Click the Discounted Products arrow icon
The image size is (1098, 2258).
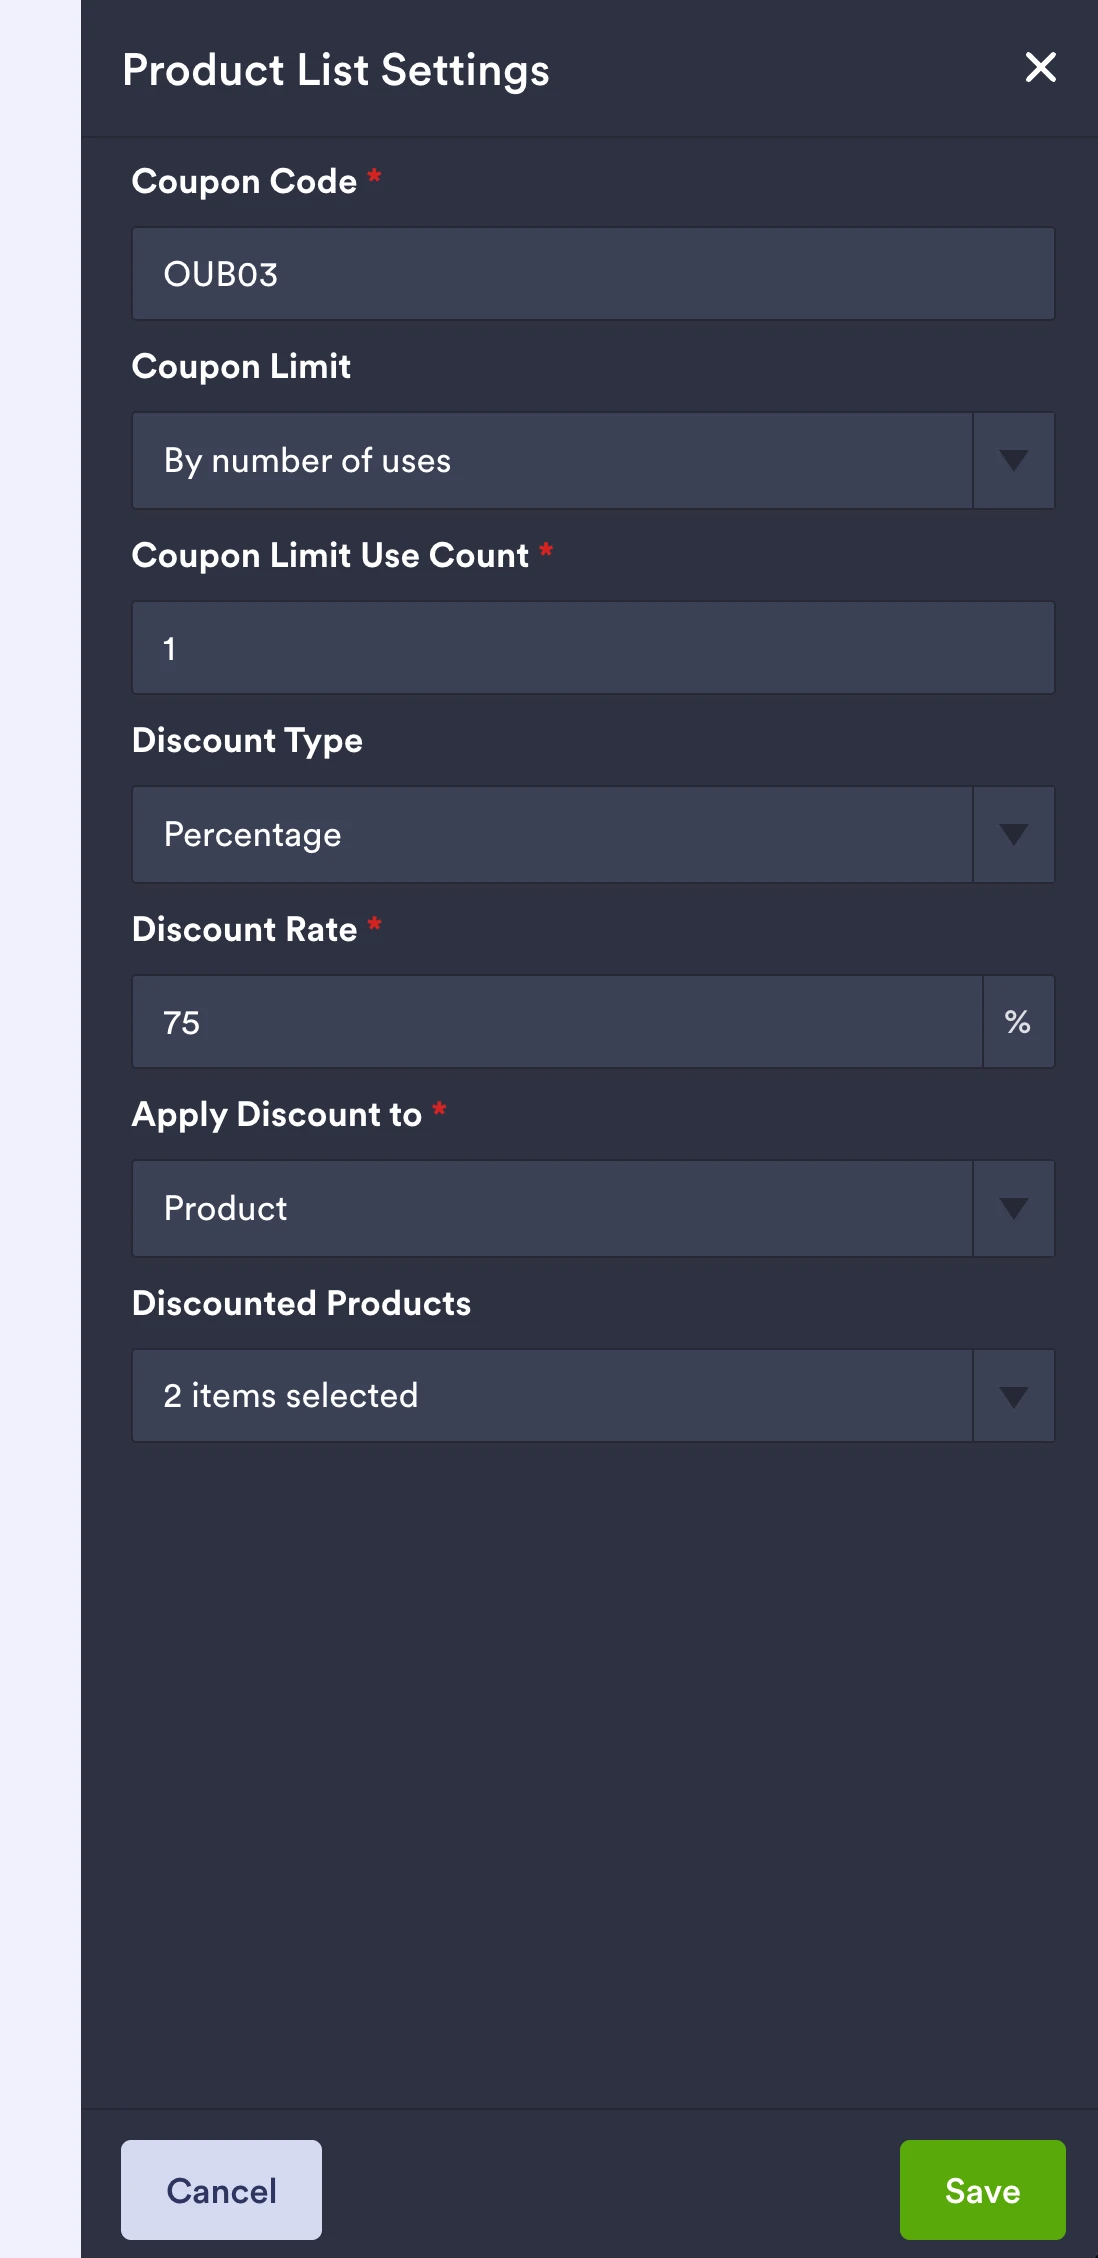1013,1395
